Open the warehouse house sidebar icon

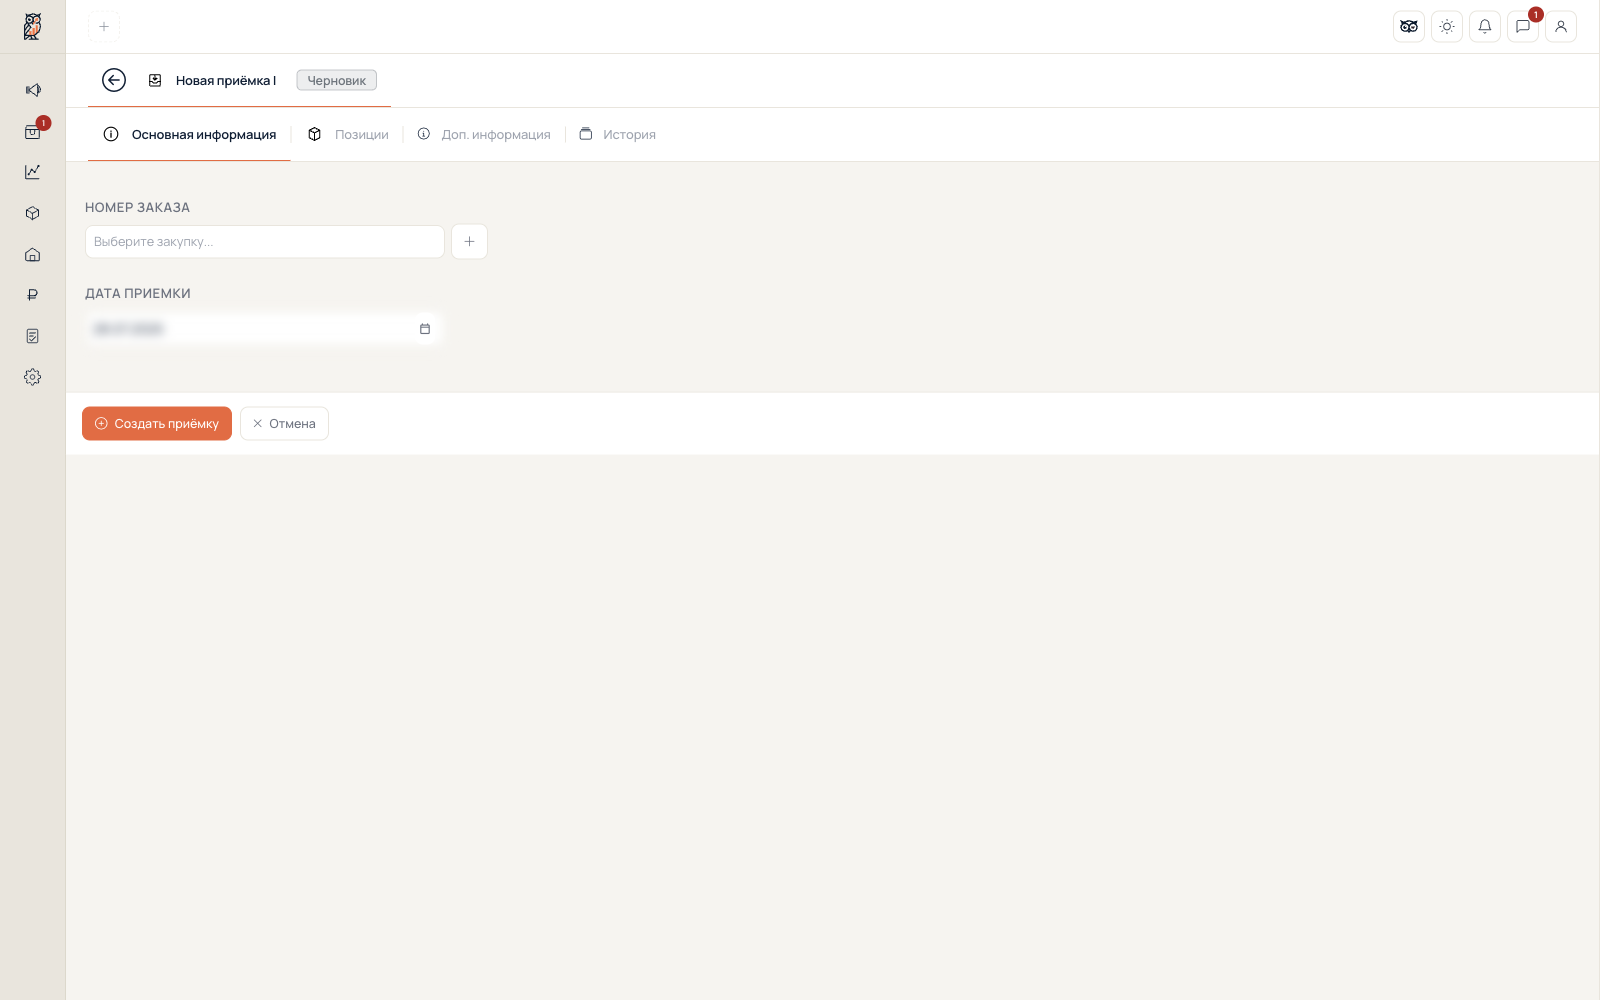pyautogui.click(x=33, y=254)
